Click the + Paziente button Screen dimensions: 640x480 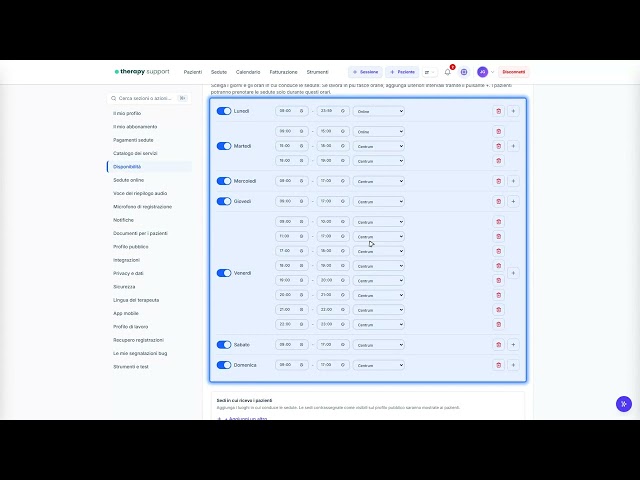tap(402, 72)
